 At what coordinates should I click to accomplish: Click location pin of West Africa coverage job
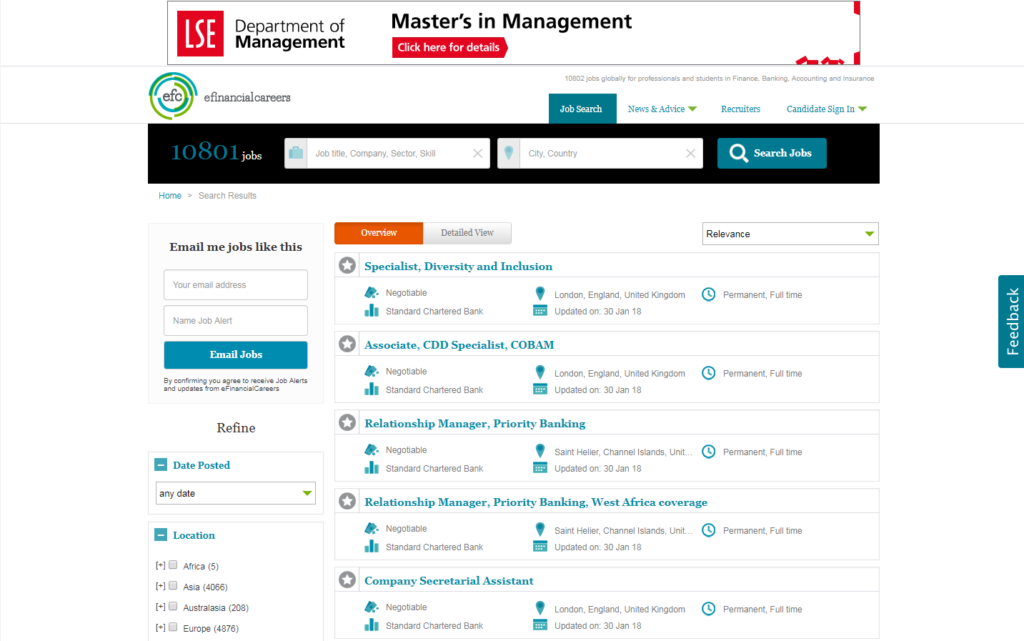(540, 529)
